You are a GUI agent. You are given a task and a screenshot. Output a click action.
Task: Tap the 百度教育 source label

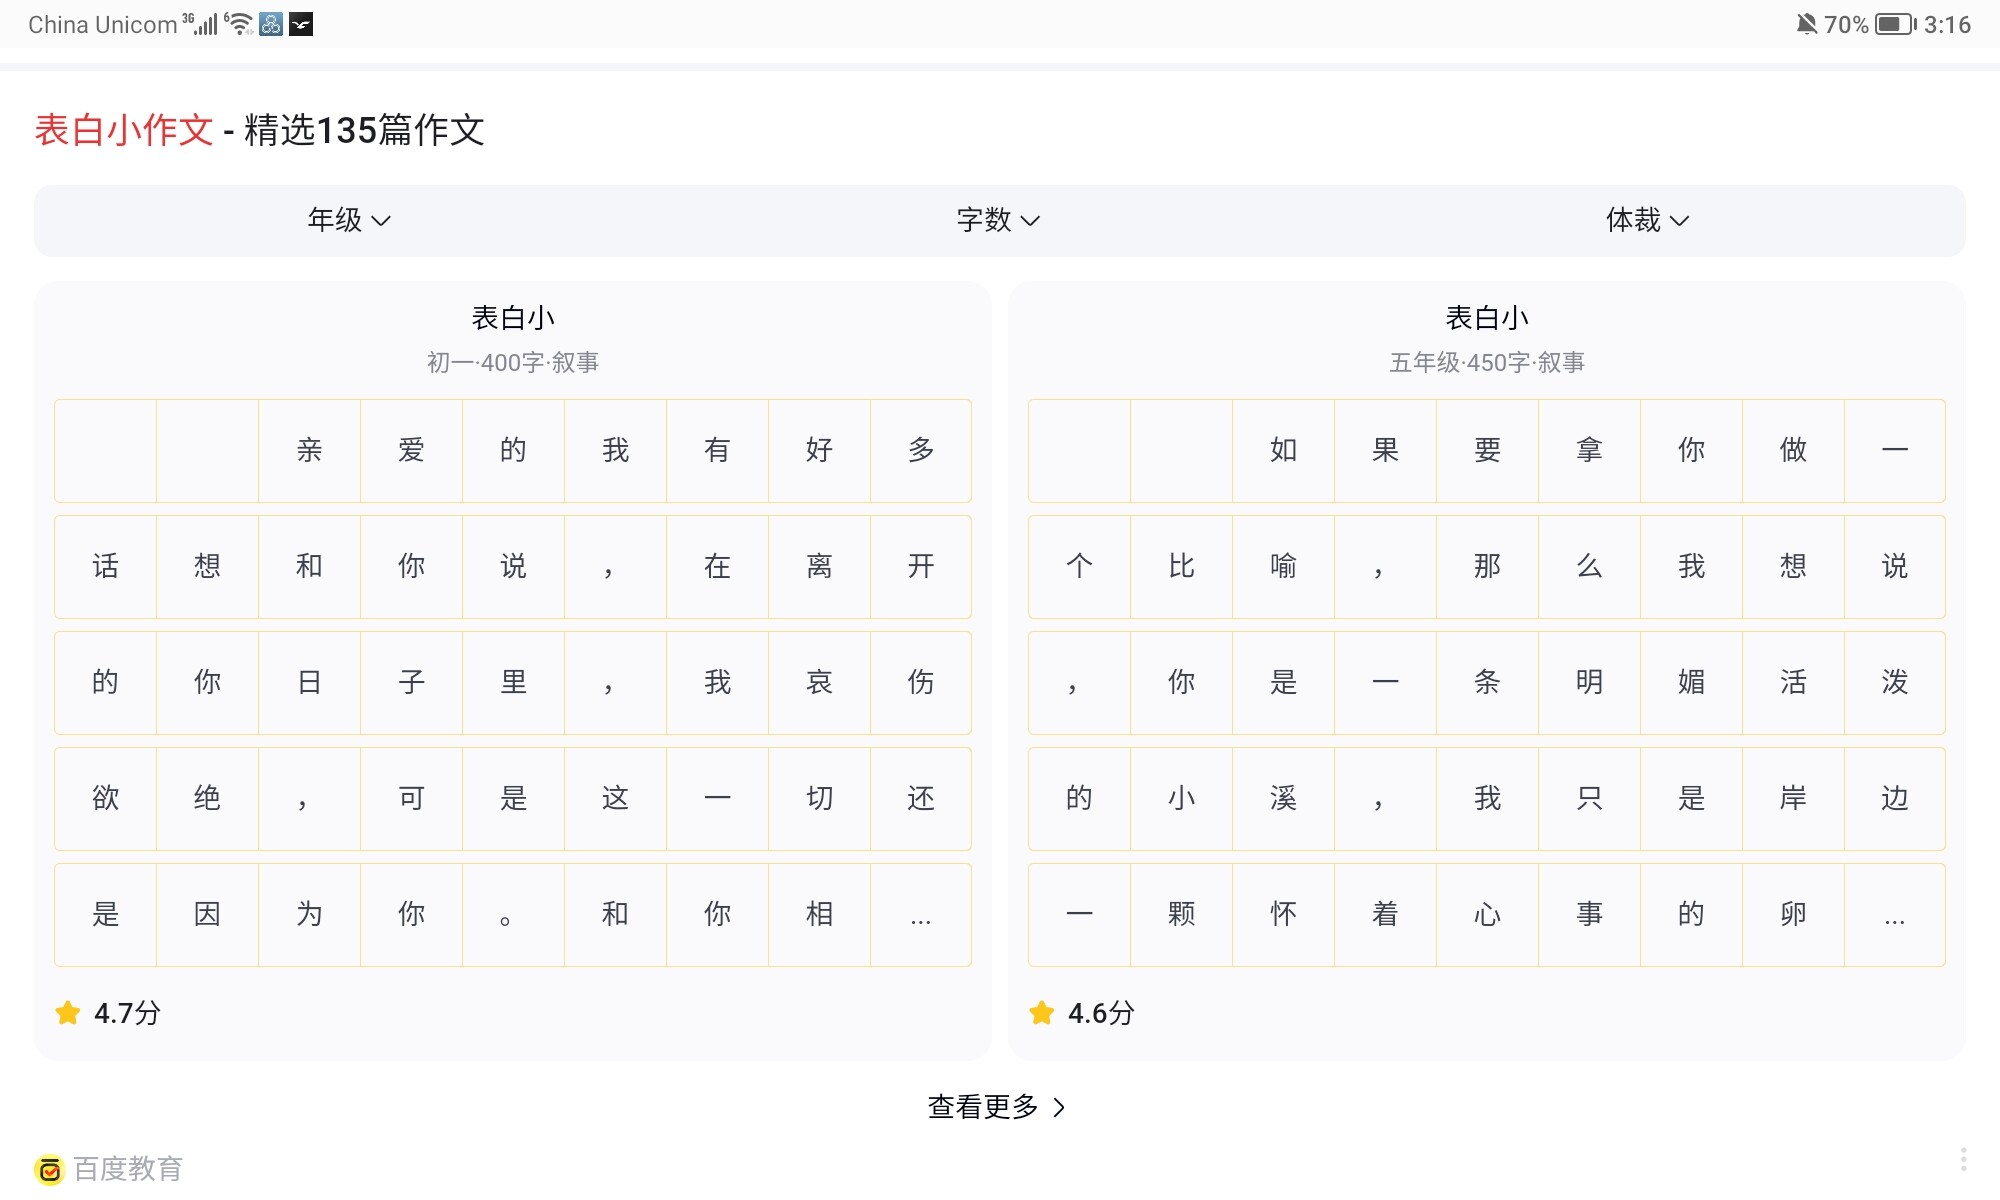(x=128, y=1169)
